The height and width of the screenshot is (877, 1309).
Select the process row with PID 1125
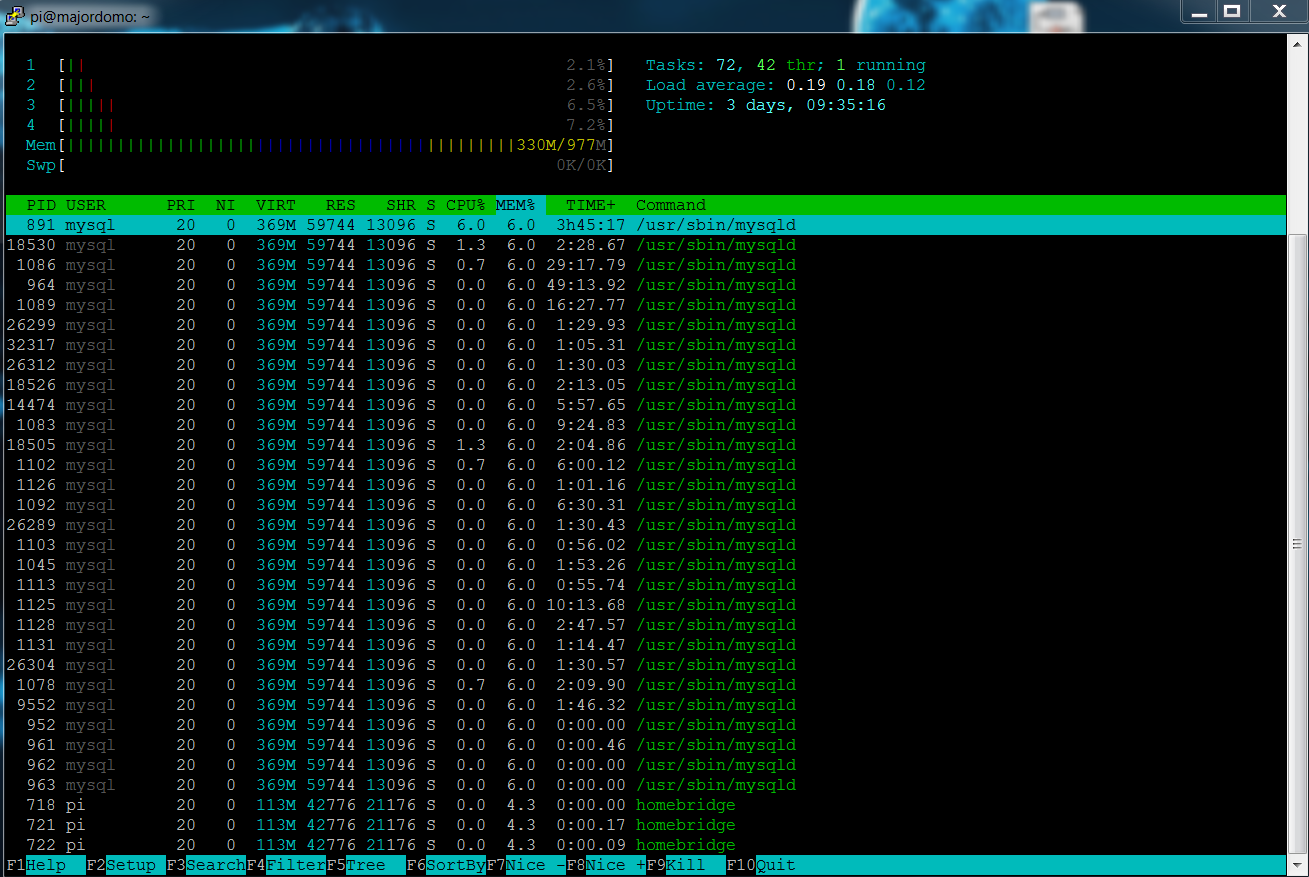tap(645, 605)
